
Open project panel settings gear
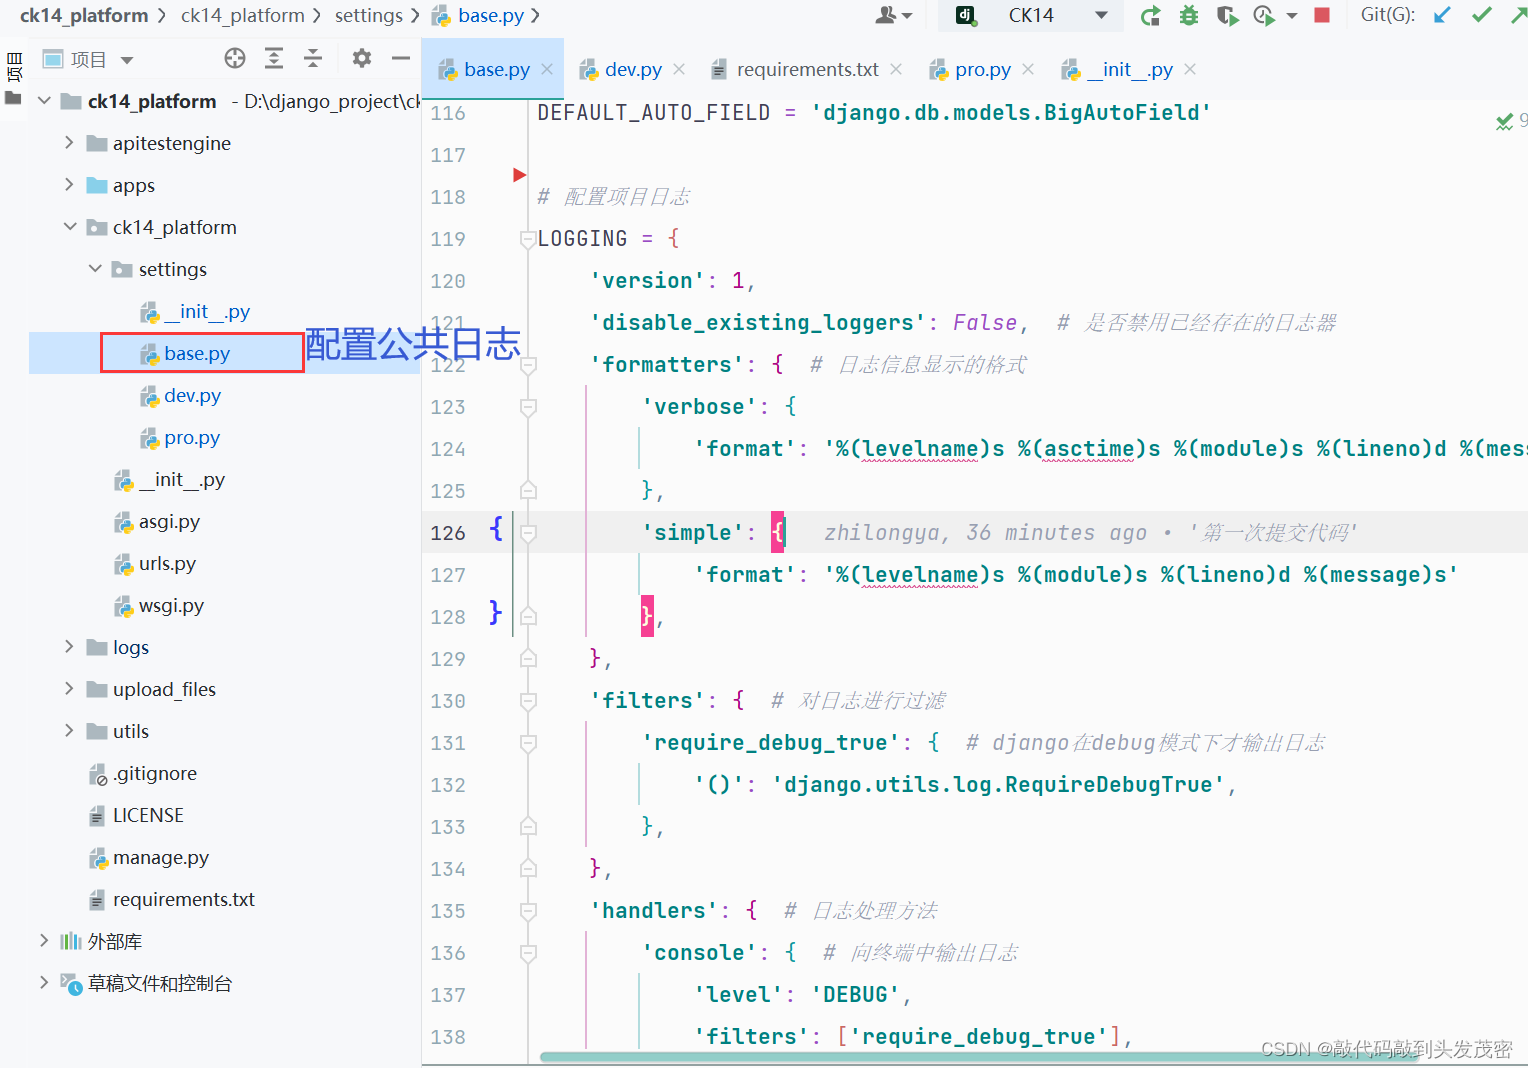tap(362, 59)
